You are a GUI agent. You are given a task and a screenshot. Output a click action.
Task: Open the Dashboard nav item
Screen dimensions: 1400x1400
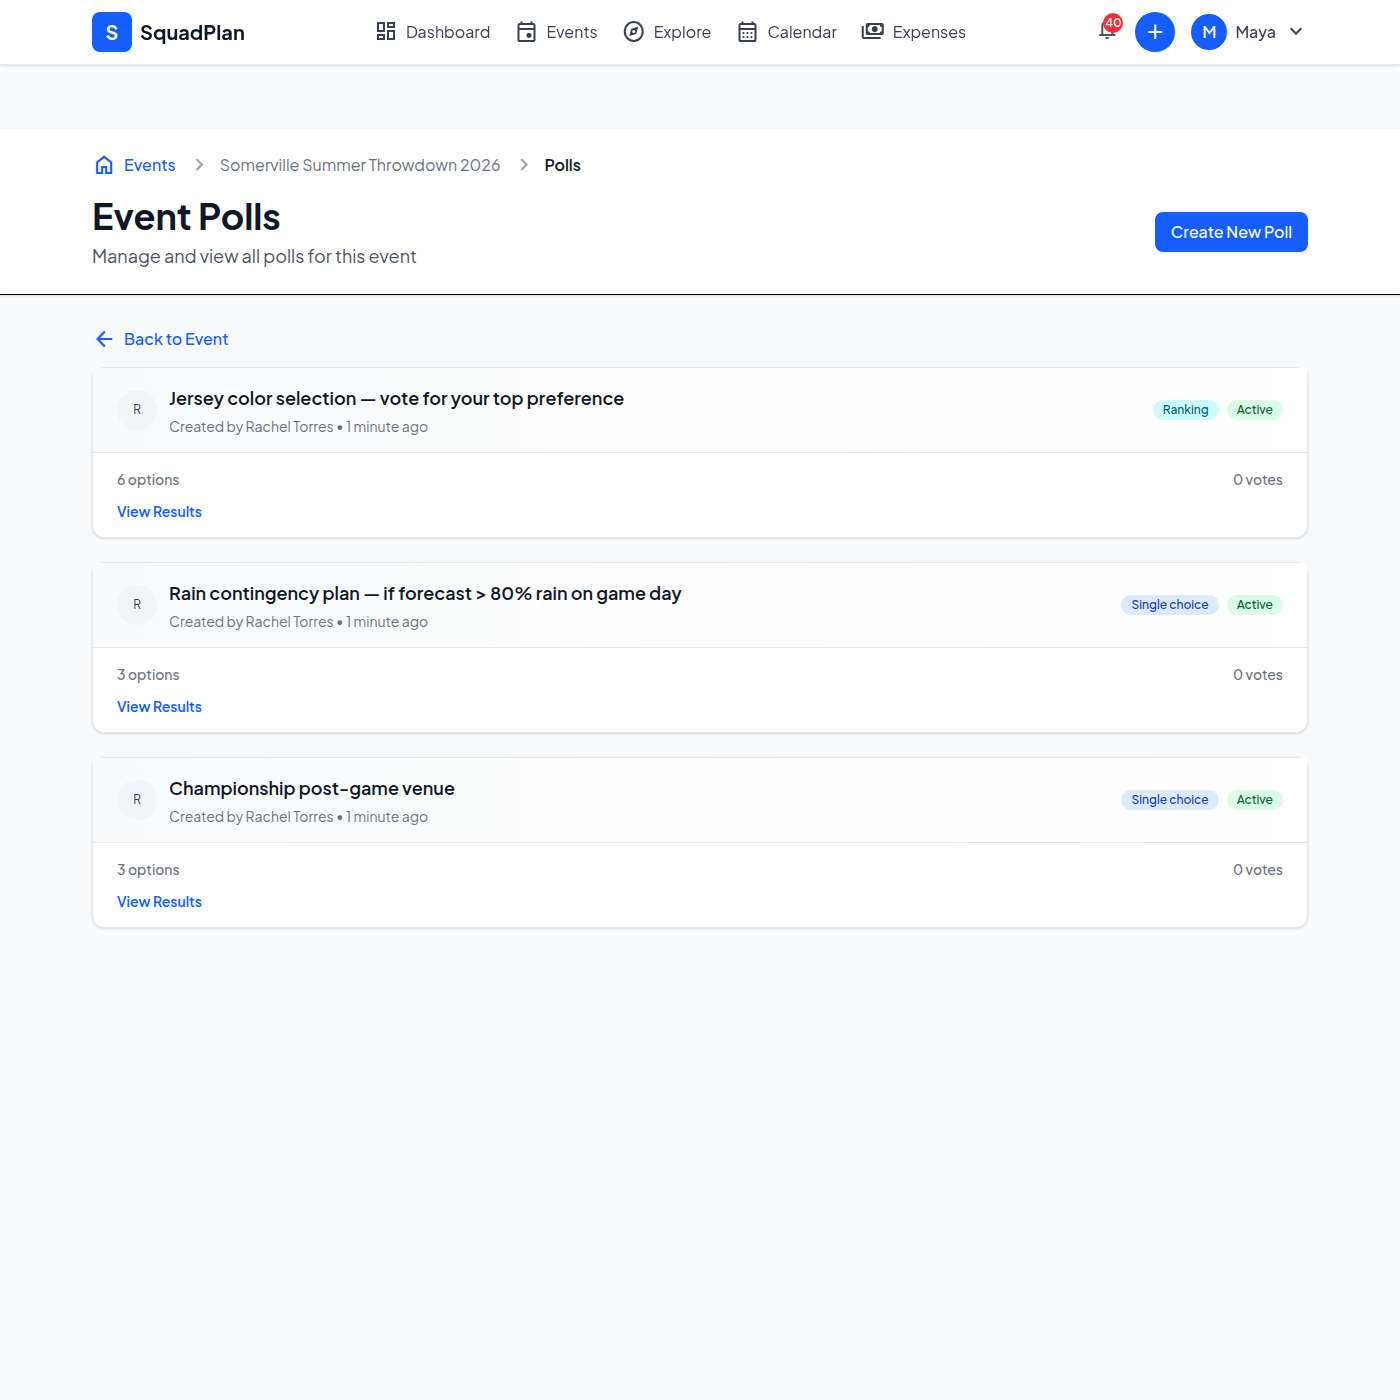tap(433, 32)
